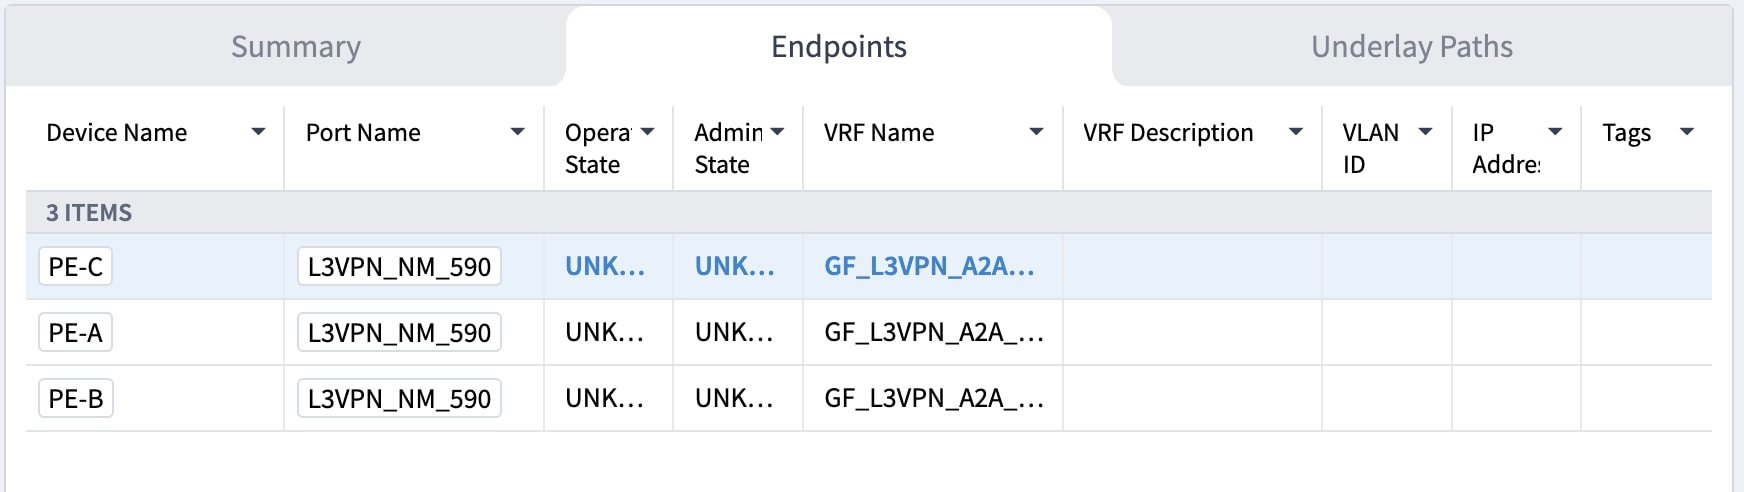The height and width of the screenshot is (492, 1744).
Task: Expand the Admin State column menu arrow
Action: click(777, 132)
